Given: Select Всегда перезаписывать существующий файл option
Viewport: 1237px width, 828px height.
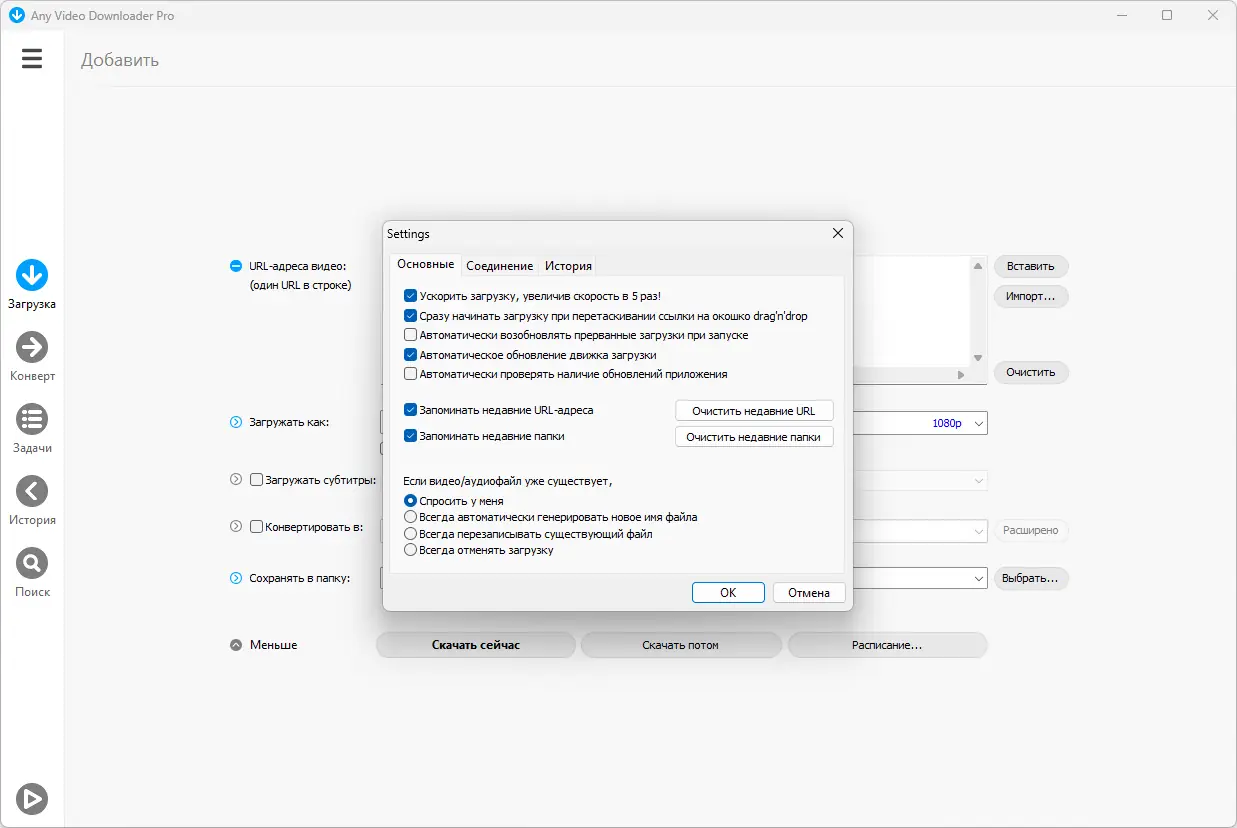Looking at the screenshot, I should (x=410, y=534).
